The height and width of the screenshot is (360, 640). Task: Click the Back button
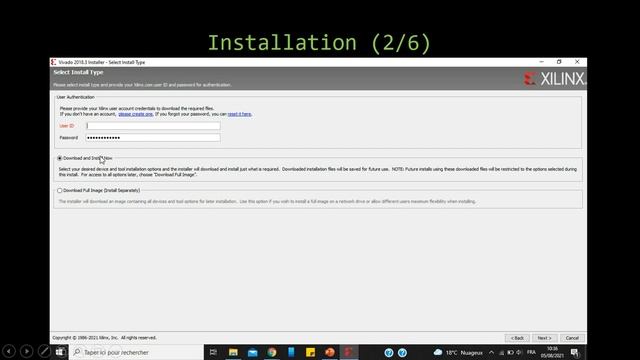tap(517, 338)
